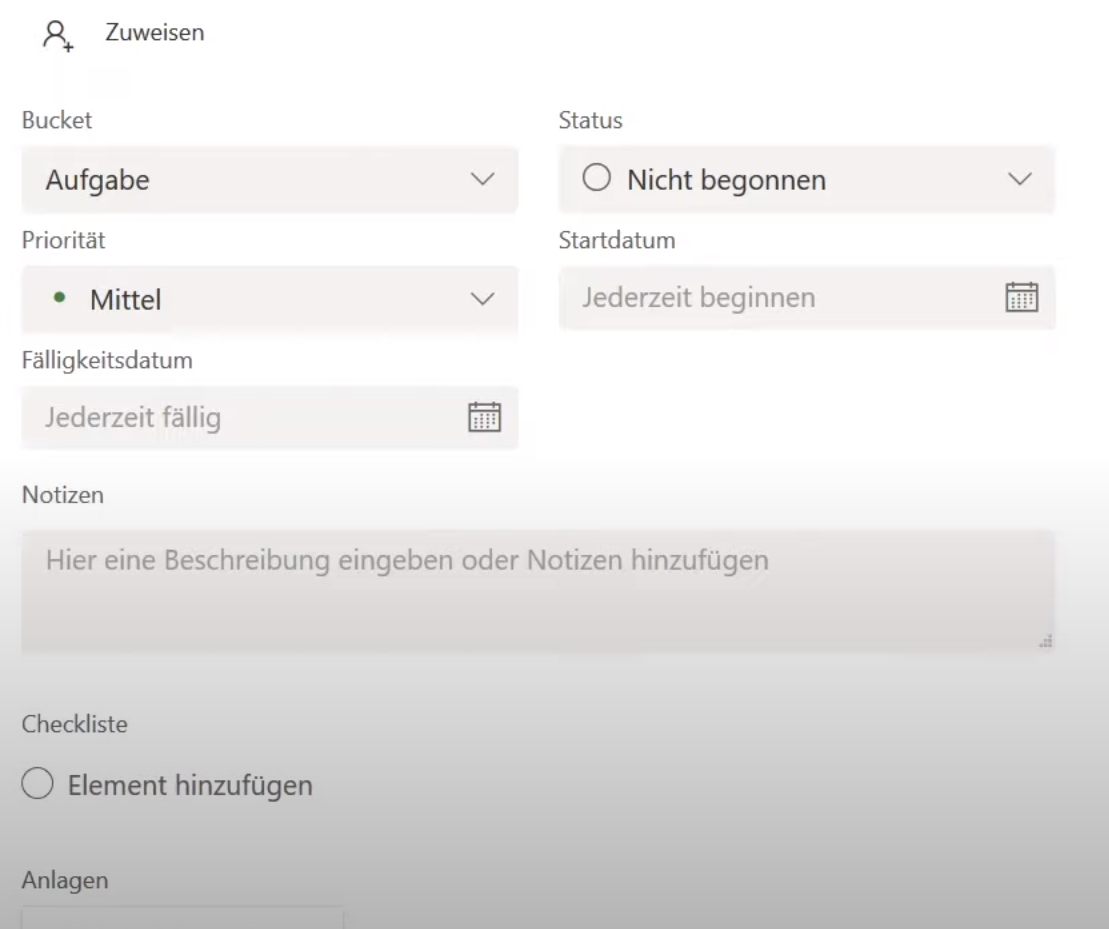
Task: Open the Fälligkeitsdatum calendar picker icon
Action: pyautogui.click(x=484, y=416)
